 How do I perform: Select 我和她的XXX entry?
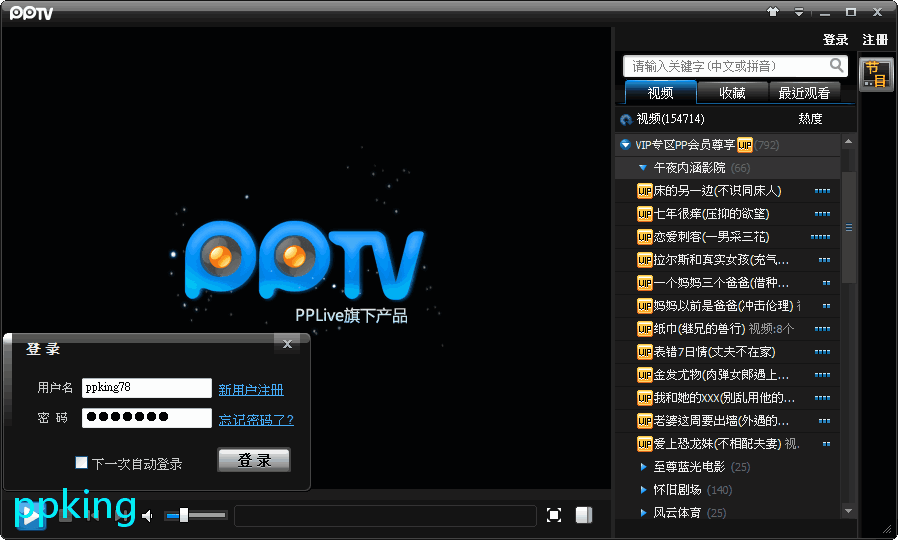pos(724,398)
